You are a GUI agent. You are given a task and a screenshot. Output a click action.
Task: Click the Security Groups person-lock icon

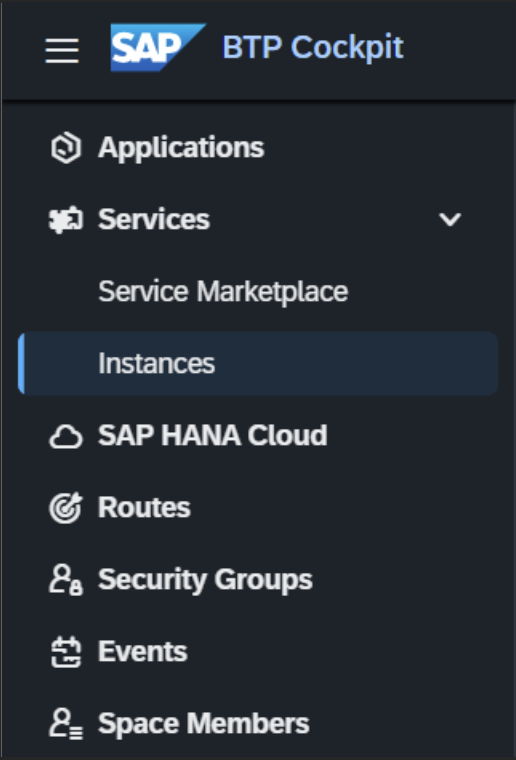pyautogui.click(x=66, y=579)
